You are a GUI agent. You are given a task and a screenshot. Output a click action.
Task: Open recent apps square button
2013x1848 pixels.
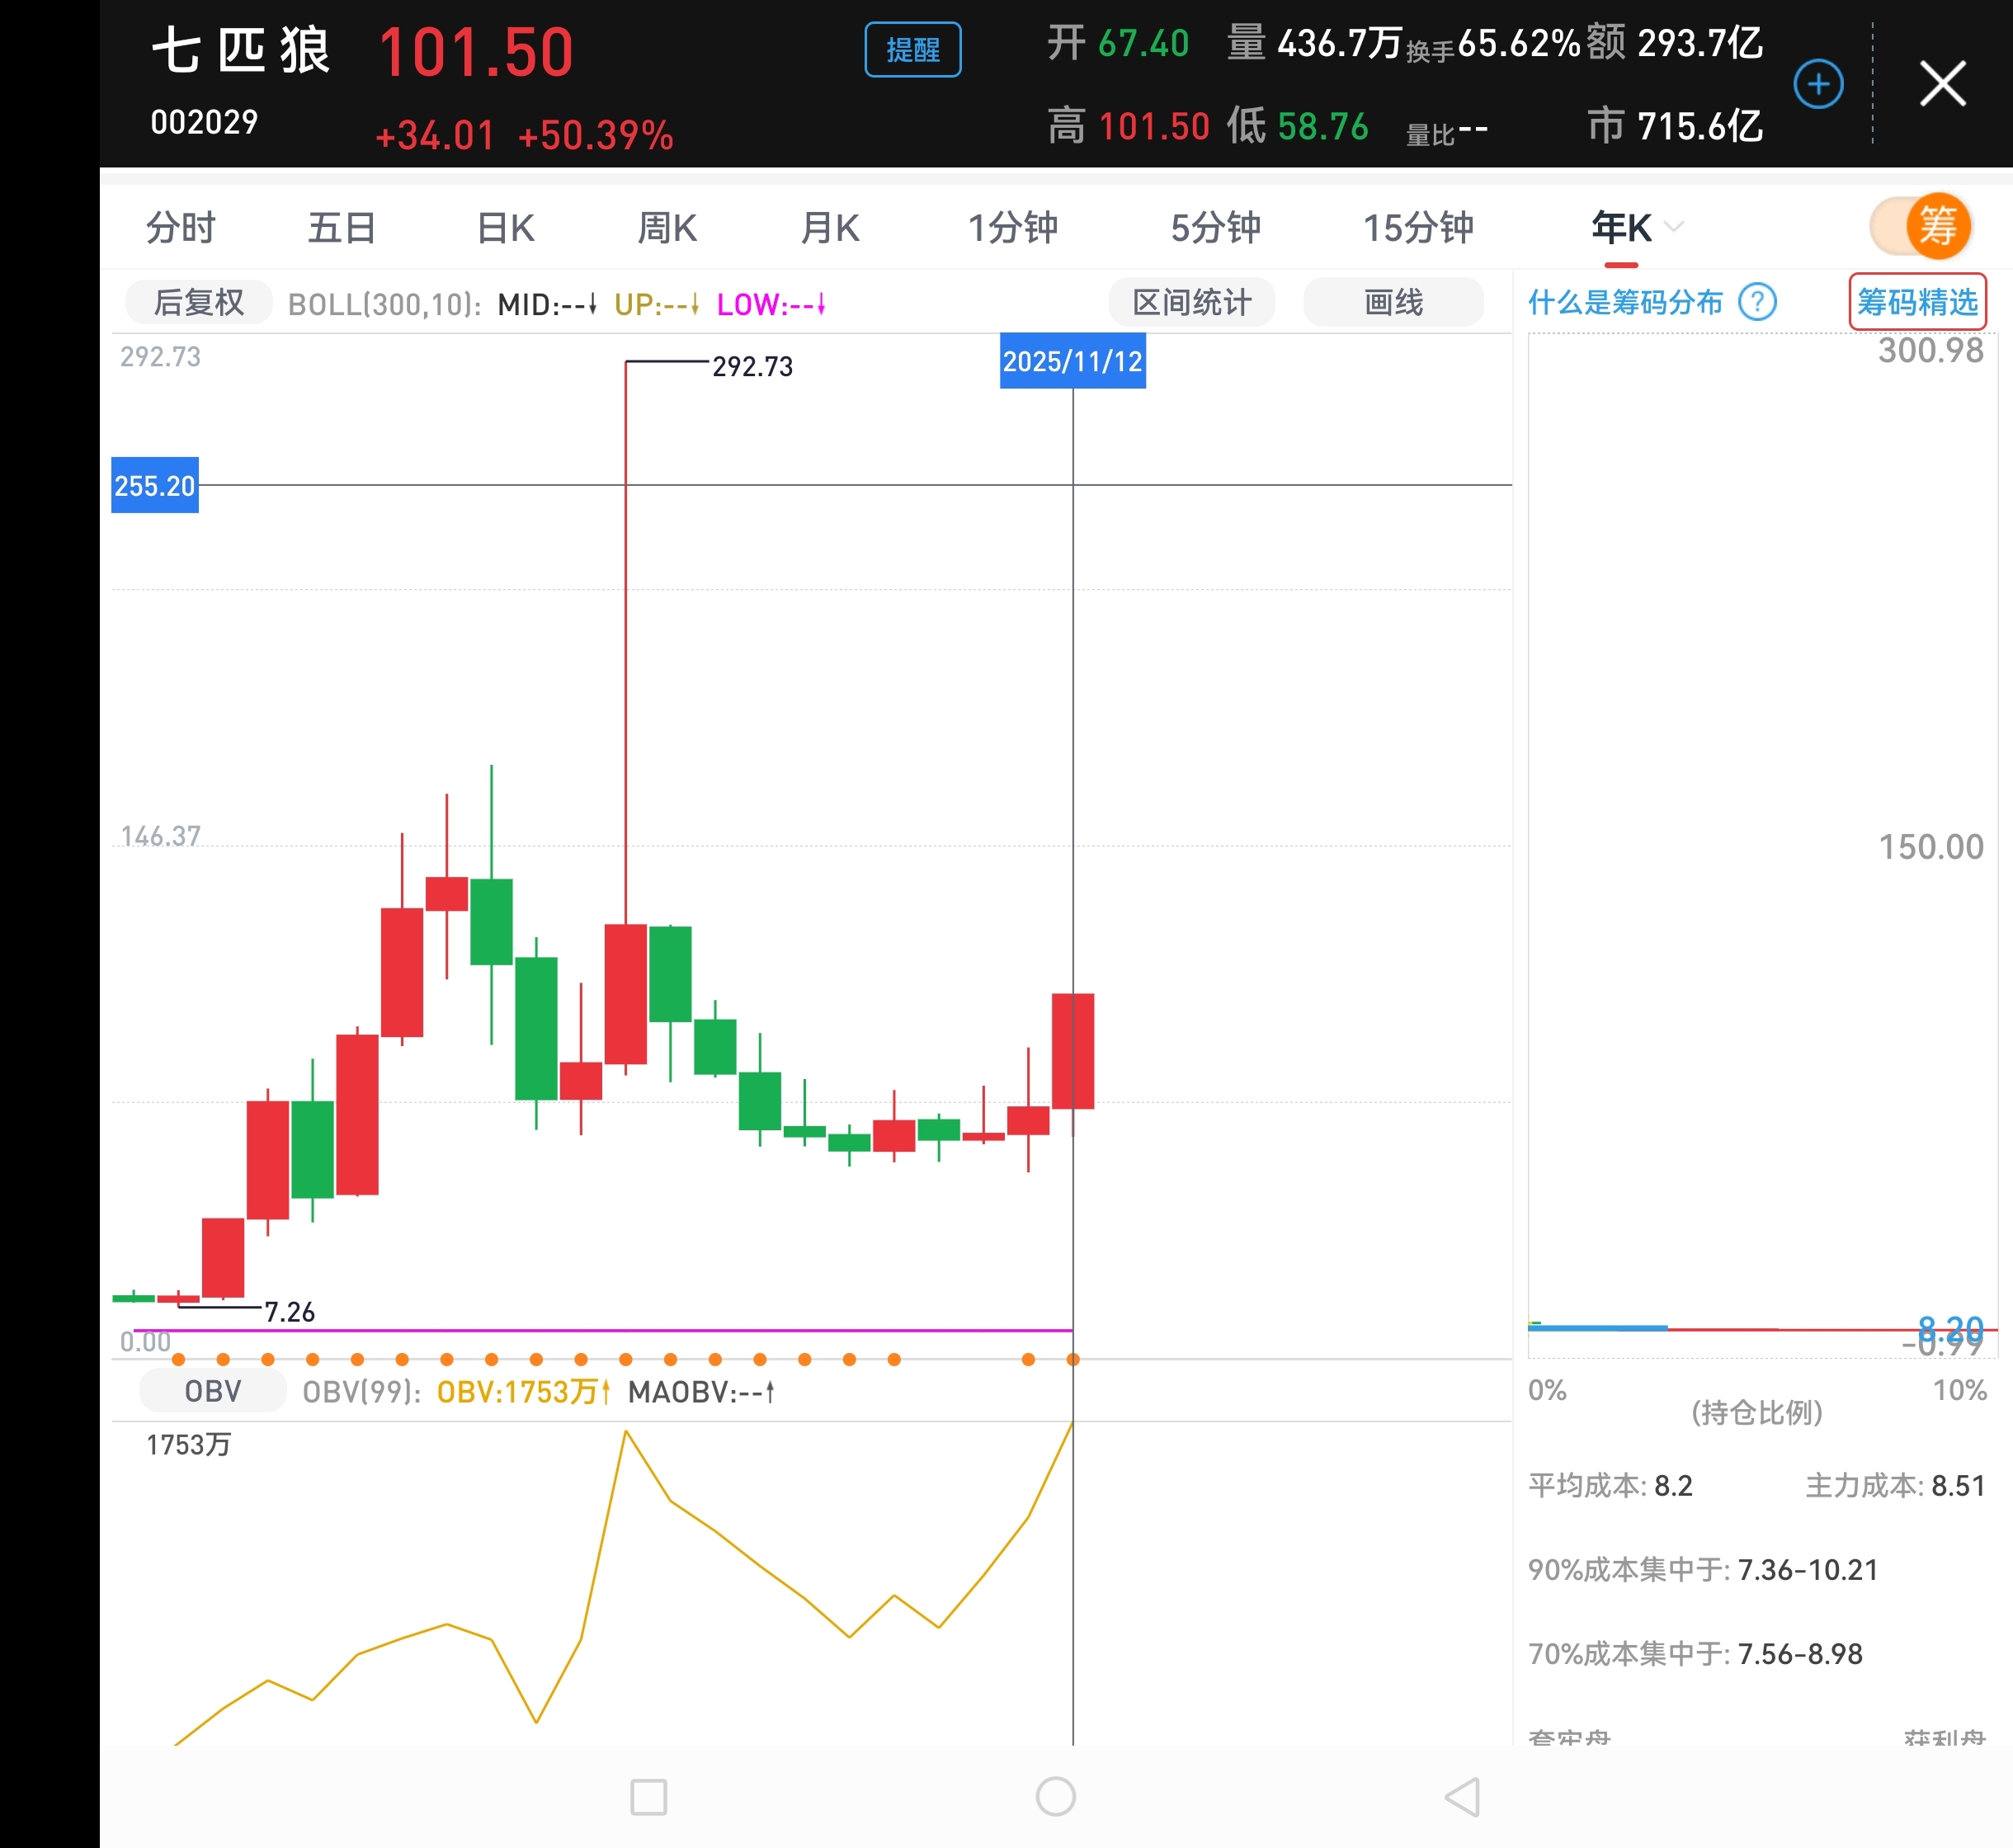(649, 1797)
